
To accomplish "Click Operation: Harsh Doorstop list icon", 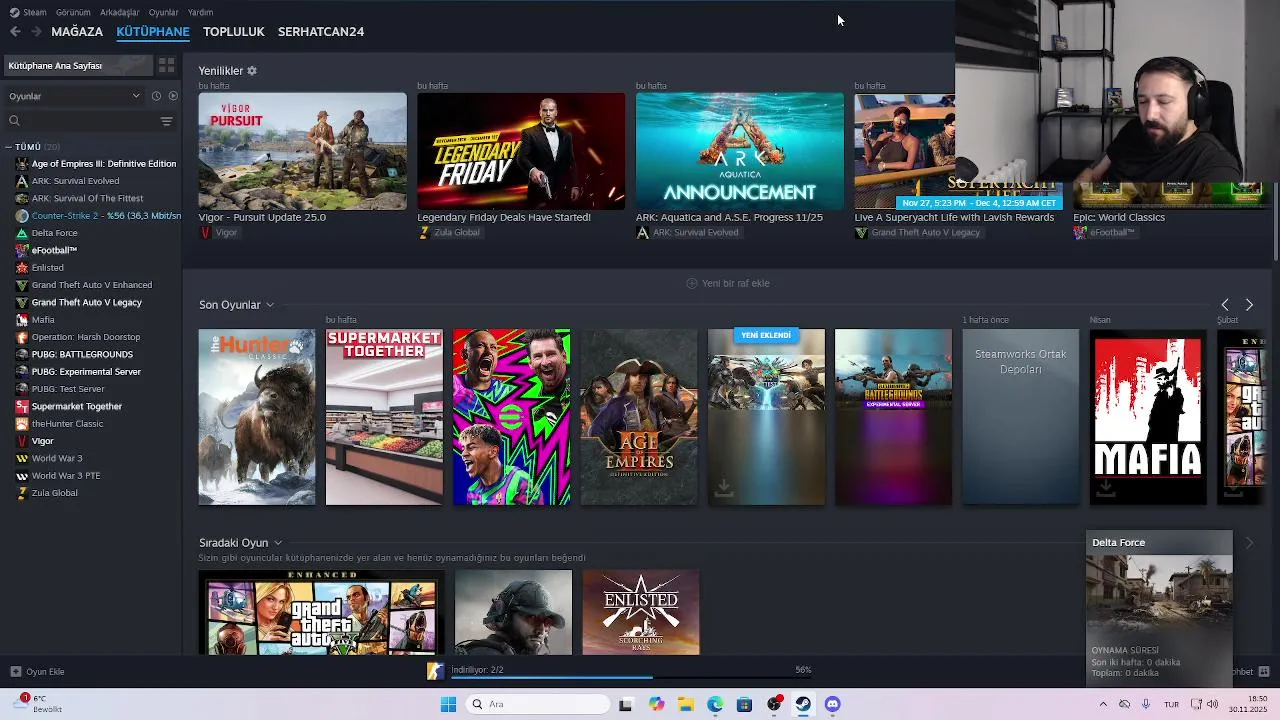I will click(22, 337).
